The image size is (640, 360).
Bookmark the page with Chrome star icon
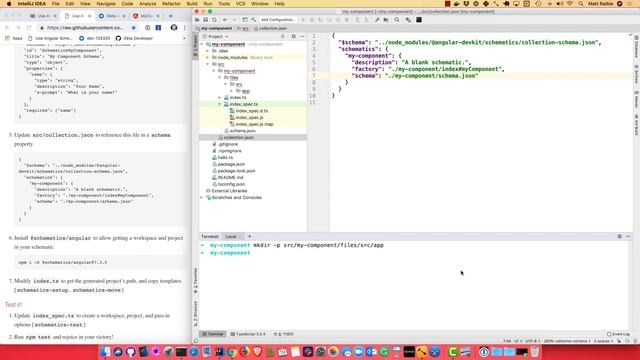(133, 28)
